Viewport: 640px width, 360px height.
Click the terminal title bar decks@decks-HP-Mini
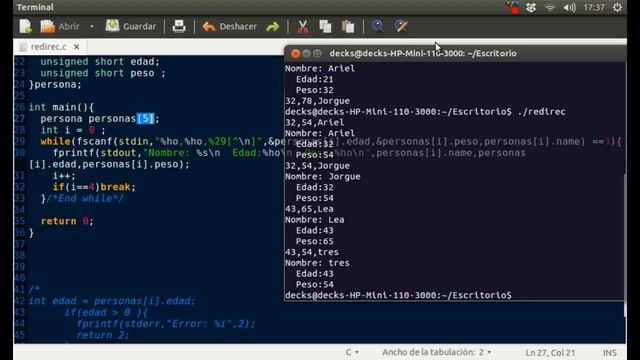click(x=423, y=53)
